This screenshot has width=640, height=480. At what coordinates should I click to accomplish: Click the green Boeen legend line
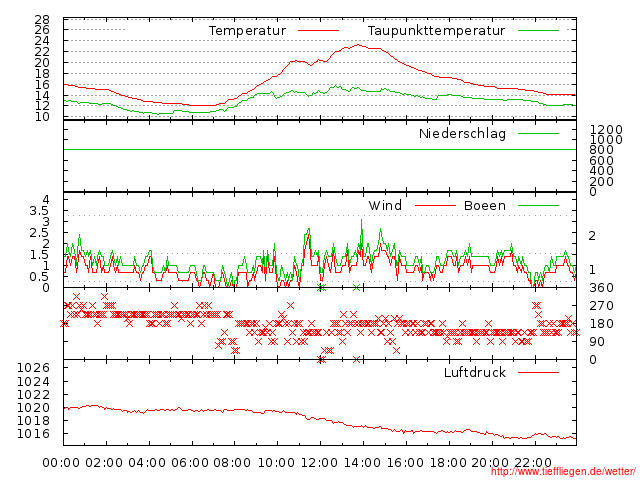(x=538, y=205)
